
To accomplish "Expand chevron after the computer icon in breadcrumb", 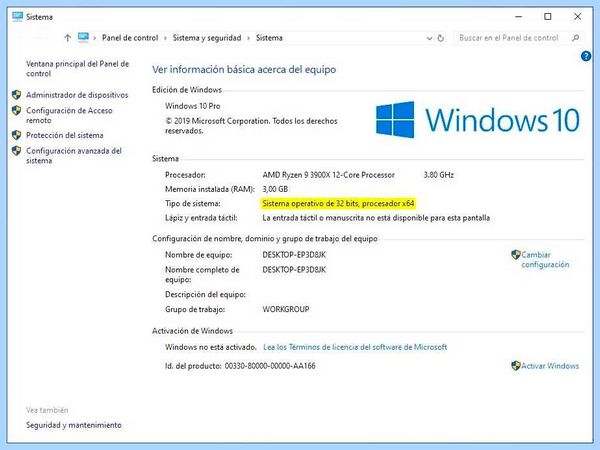I will tap(95, 38).
